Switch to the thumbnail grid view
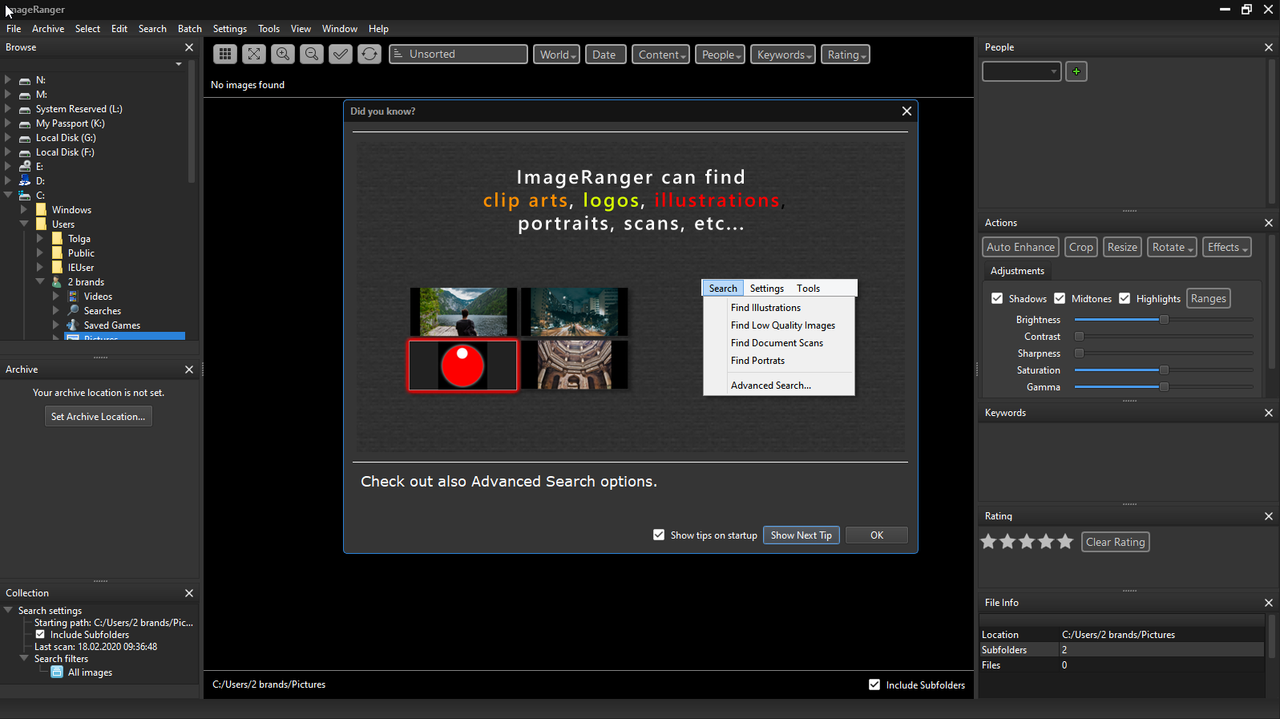The height and width of the screenshot is (719, 1280). (x=225, y=54)
